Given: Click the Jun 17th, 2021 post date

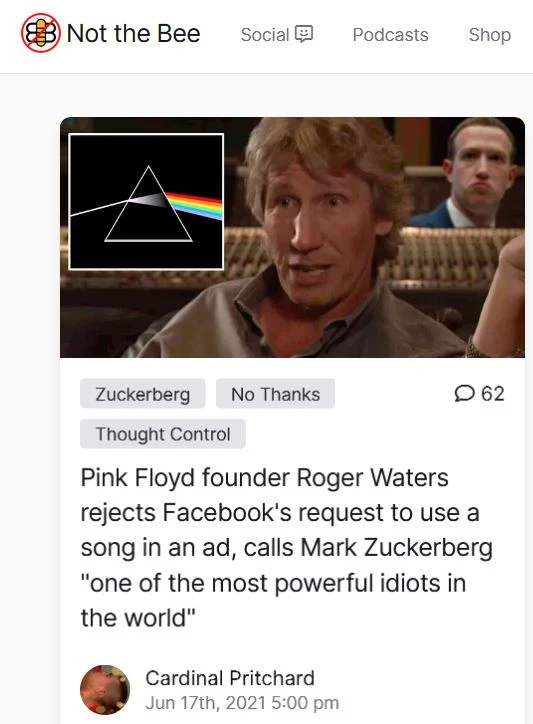Looking at the screenshot, I should click(242, 703).
